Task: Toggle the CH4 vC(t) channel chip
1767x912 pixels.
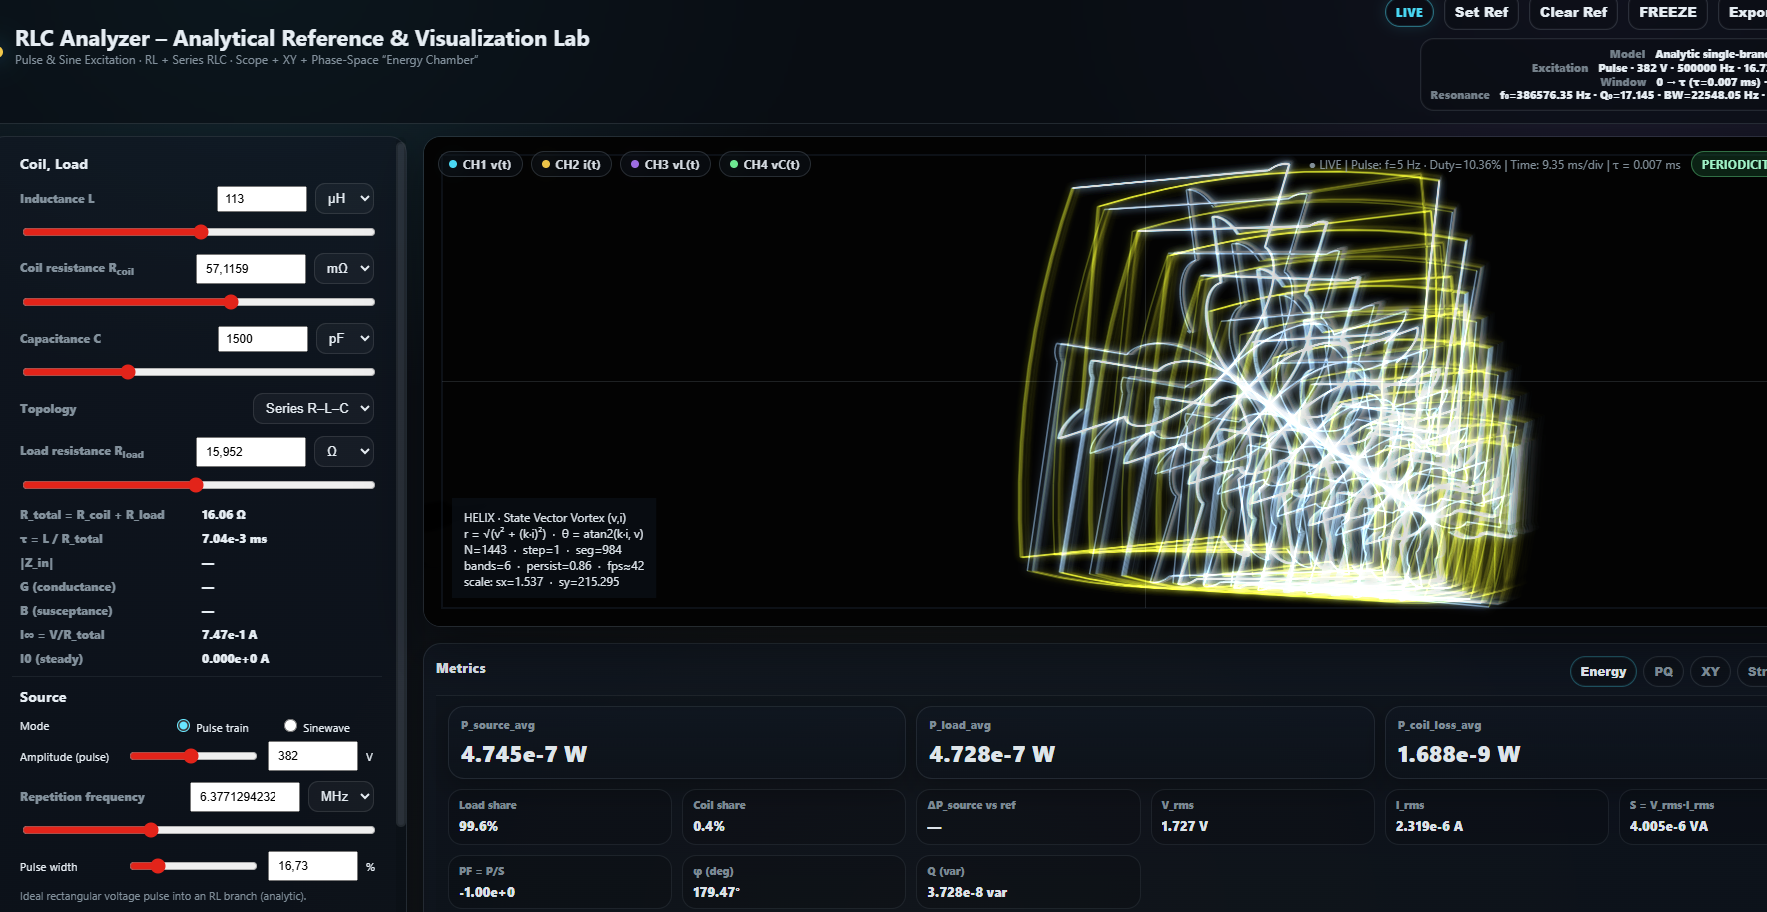Action: 764,165
